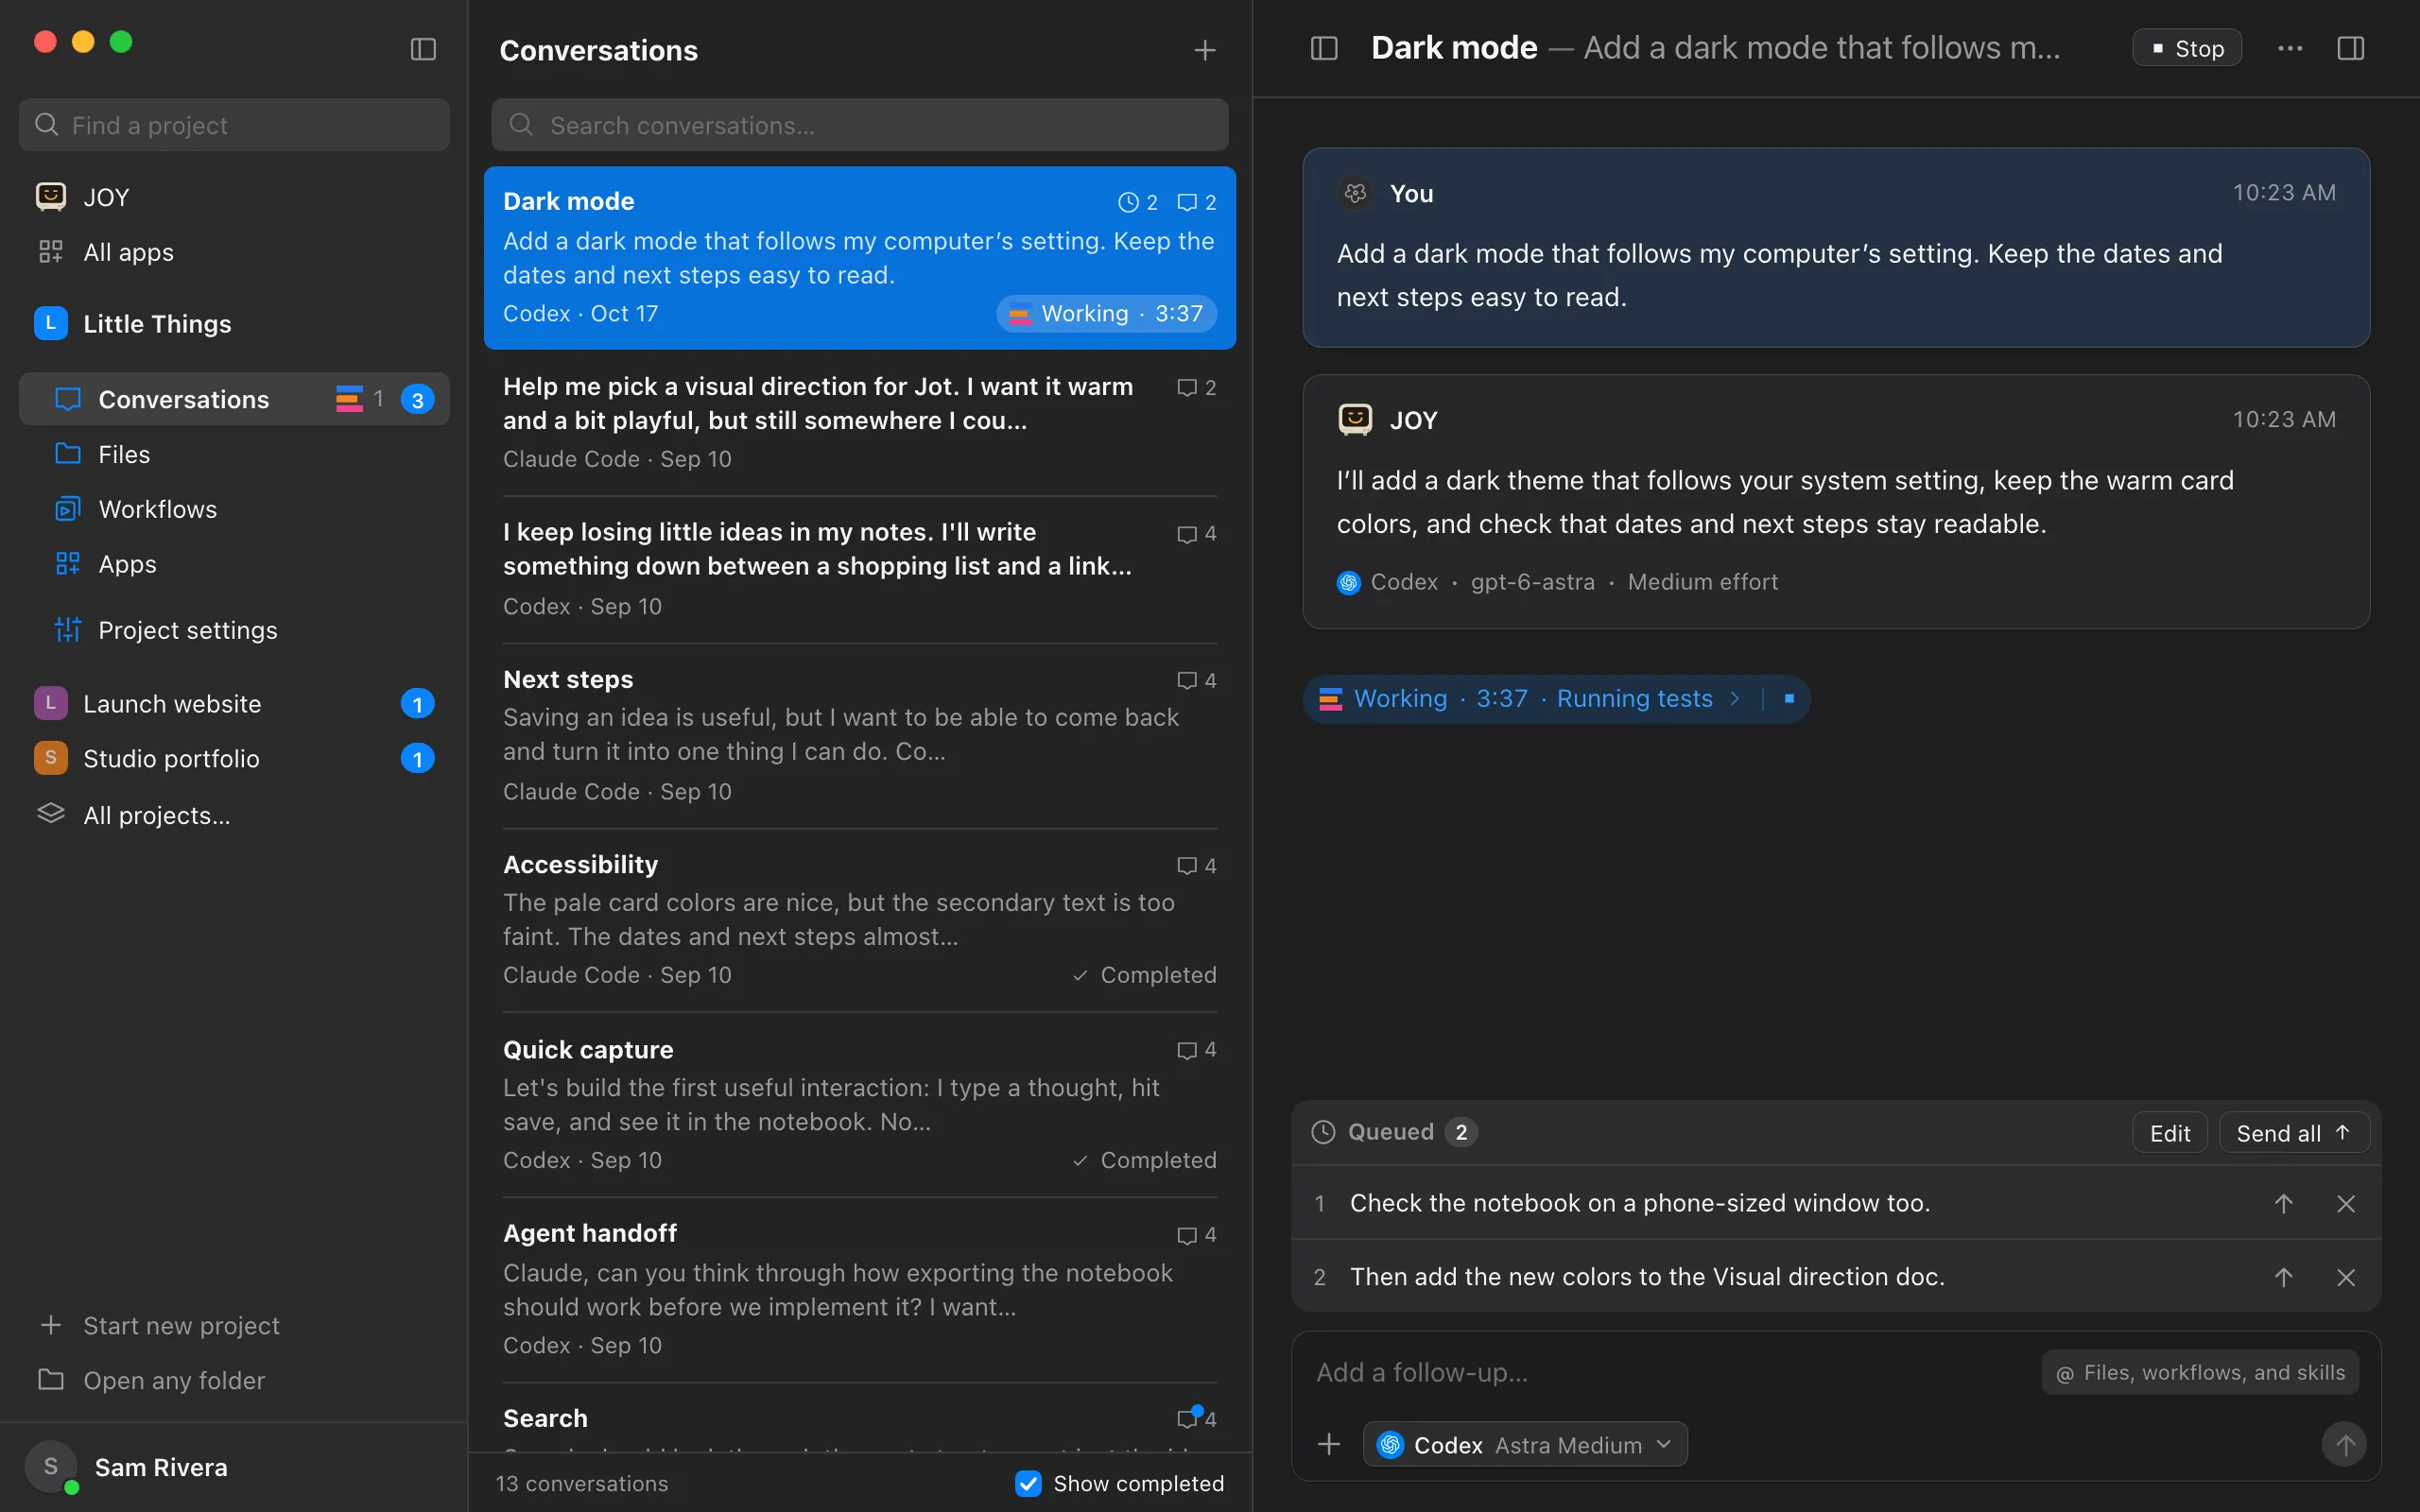The width and height of the screenshot is (2420, 1512).
Task: Stop the task via Working pill square
Action: pyautogui.click(x=1789, y=698)
